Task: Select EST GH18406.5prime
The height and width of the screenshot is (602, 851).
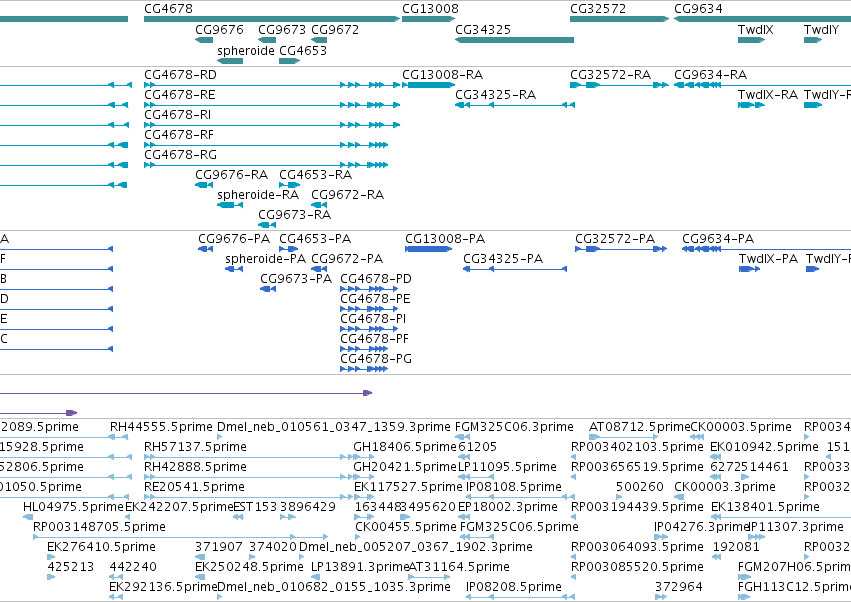Action: [x=404, y=447]
